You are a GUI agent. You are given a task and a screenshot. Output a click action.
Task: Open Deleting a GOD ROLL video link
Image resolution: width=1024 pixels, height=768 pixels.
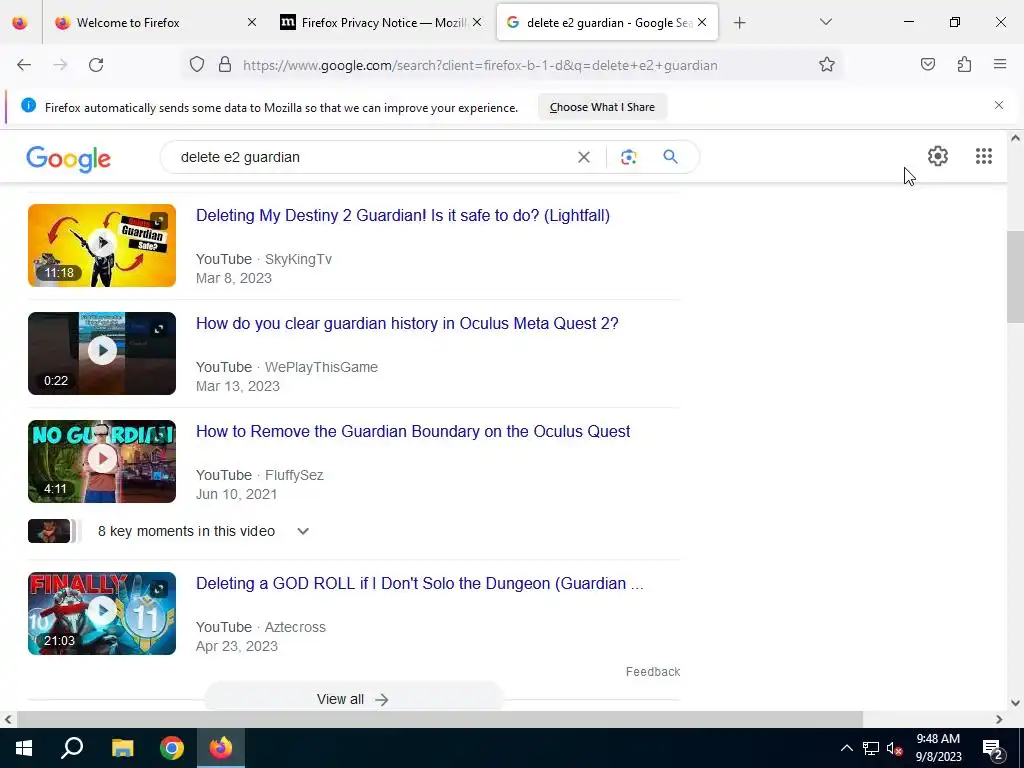[x=419, y=583]
